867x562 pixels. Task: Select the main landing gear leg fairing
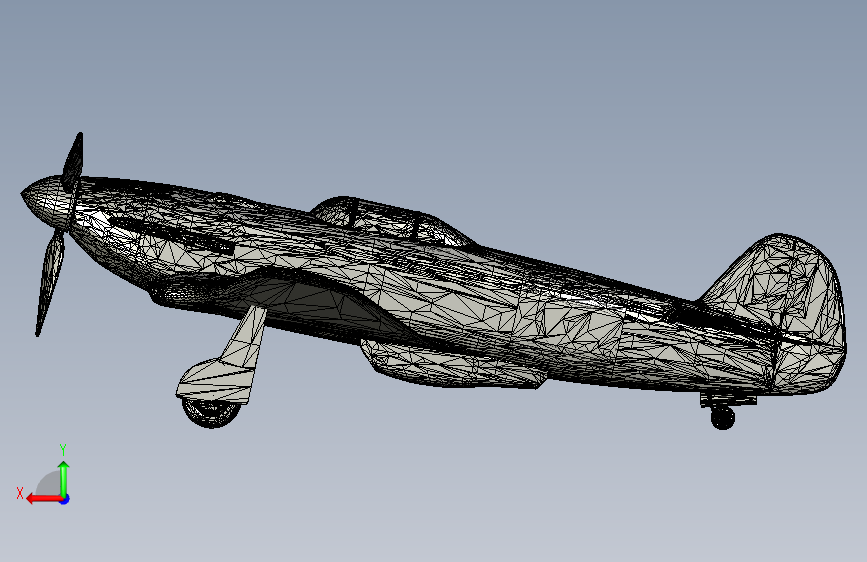tap(227, 360)
